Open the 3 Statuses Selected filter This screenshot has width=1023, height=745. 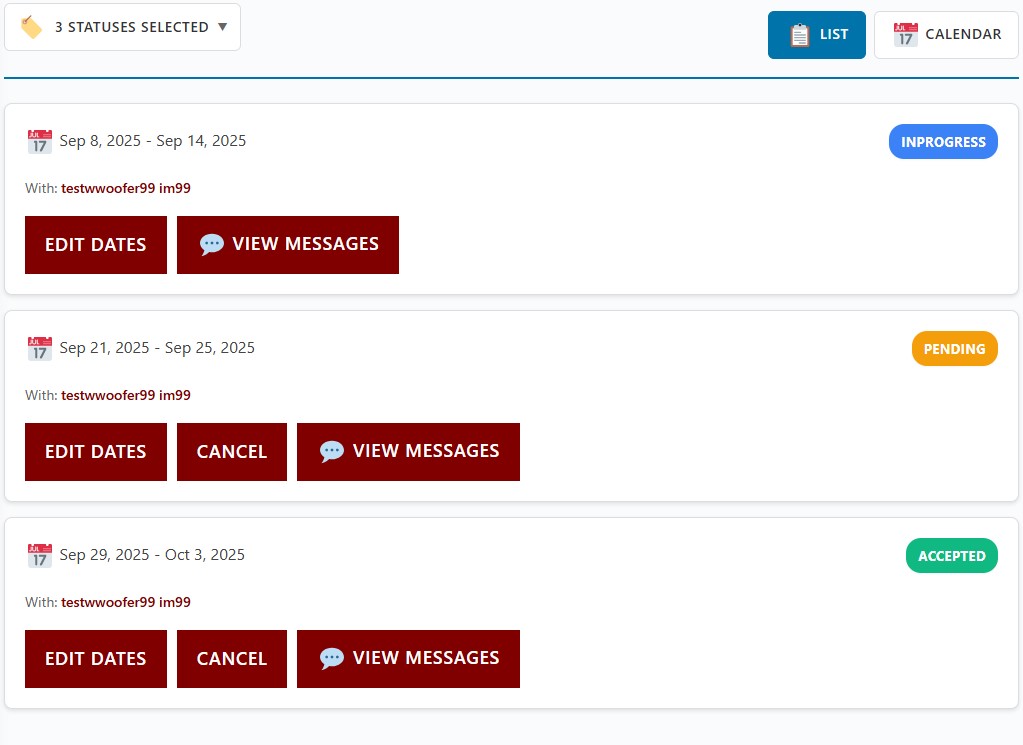coord(123,27)
